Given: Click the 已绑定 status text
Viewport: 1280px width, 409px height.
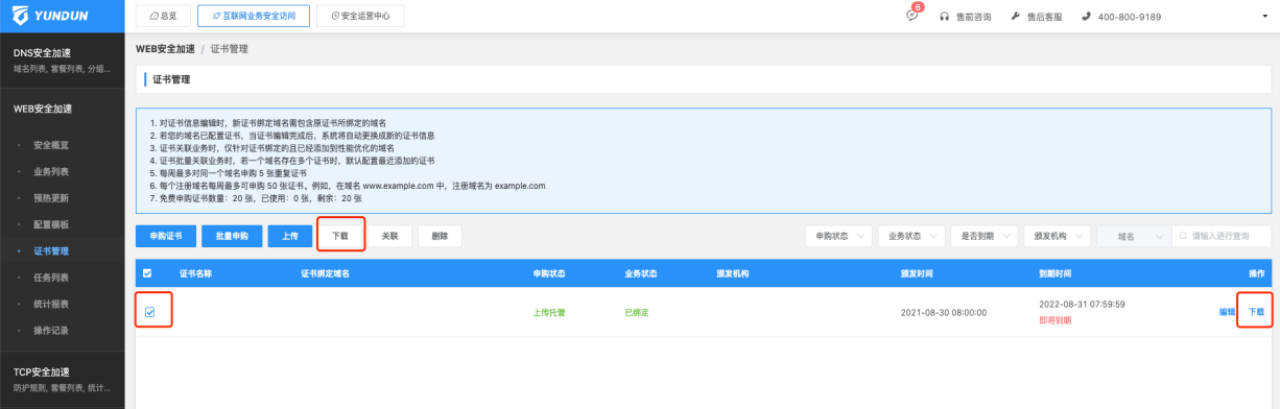Looking at the screenshot, I should (637, 312).
